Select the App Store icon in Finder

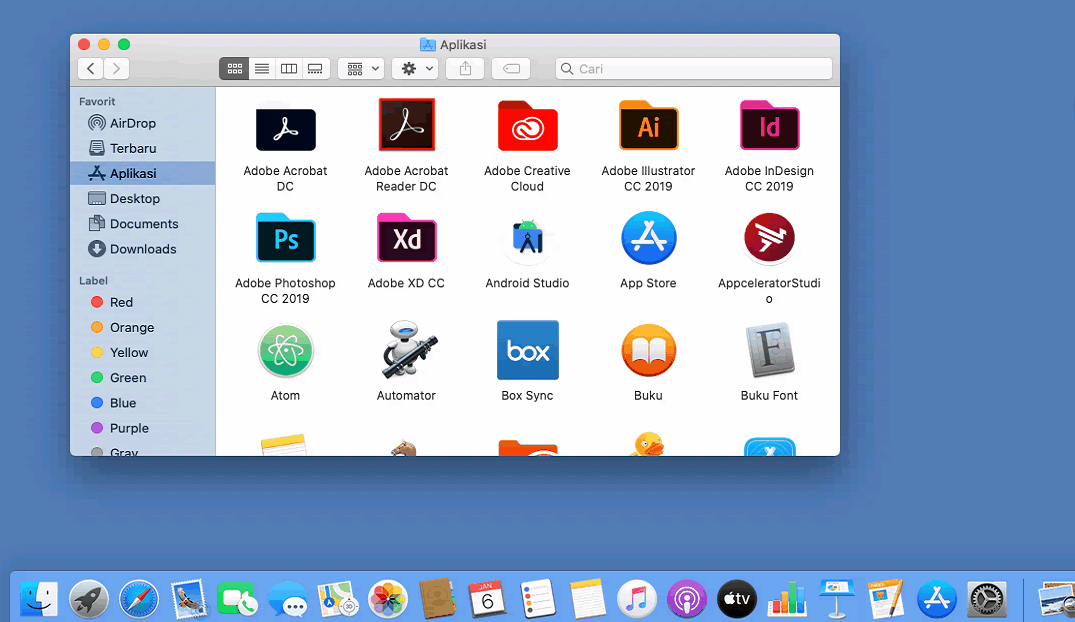click(x=649, y=238)
